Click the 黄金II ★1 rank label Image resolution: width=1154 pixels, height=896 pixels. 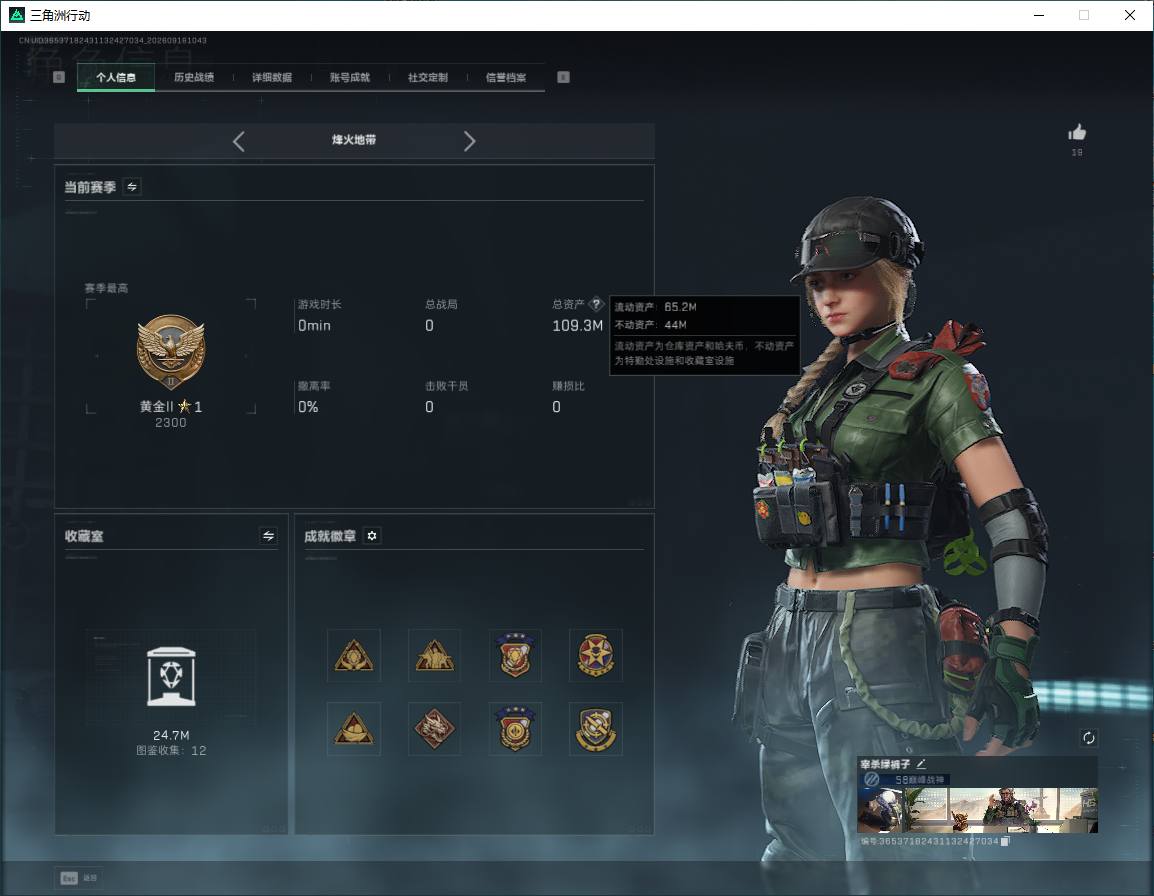[x=171, y=406]
